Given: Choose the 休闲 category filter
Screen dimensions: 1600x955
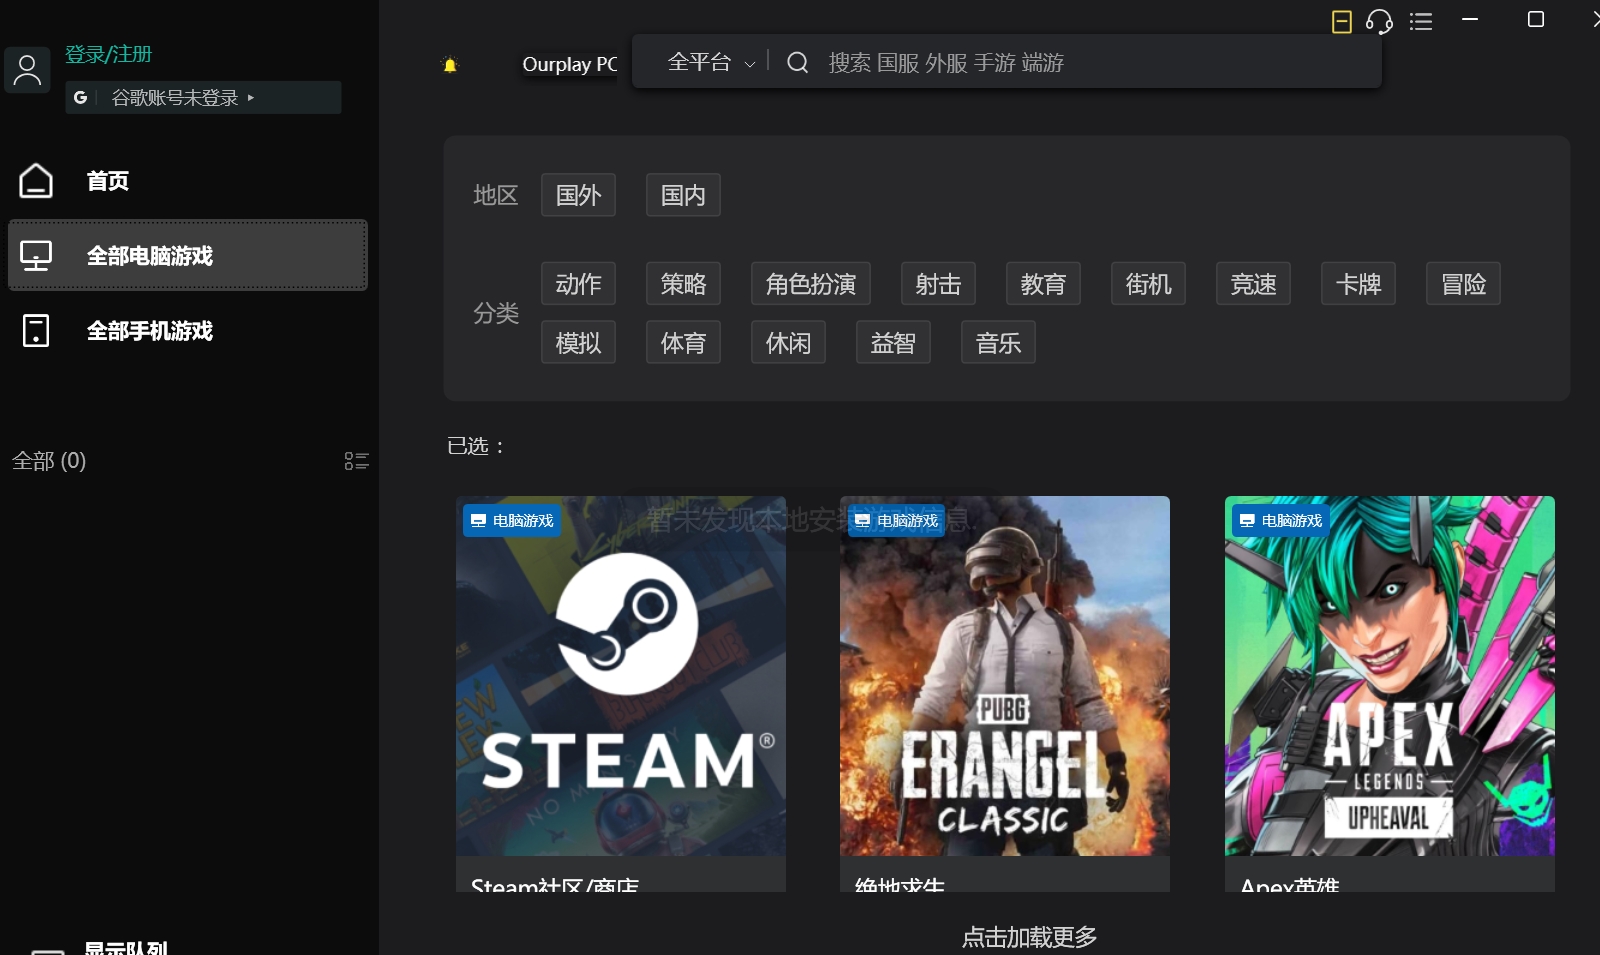Looking at the screenshot, I should tap(788, 343).
